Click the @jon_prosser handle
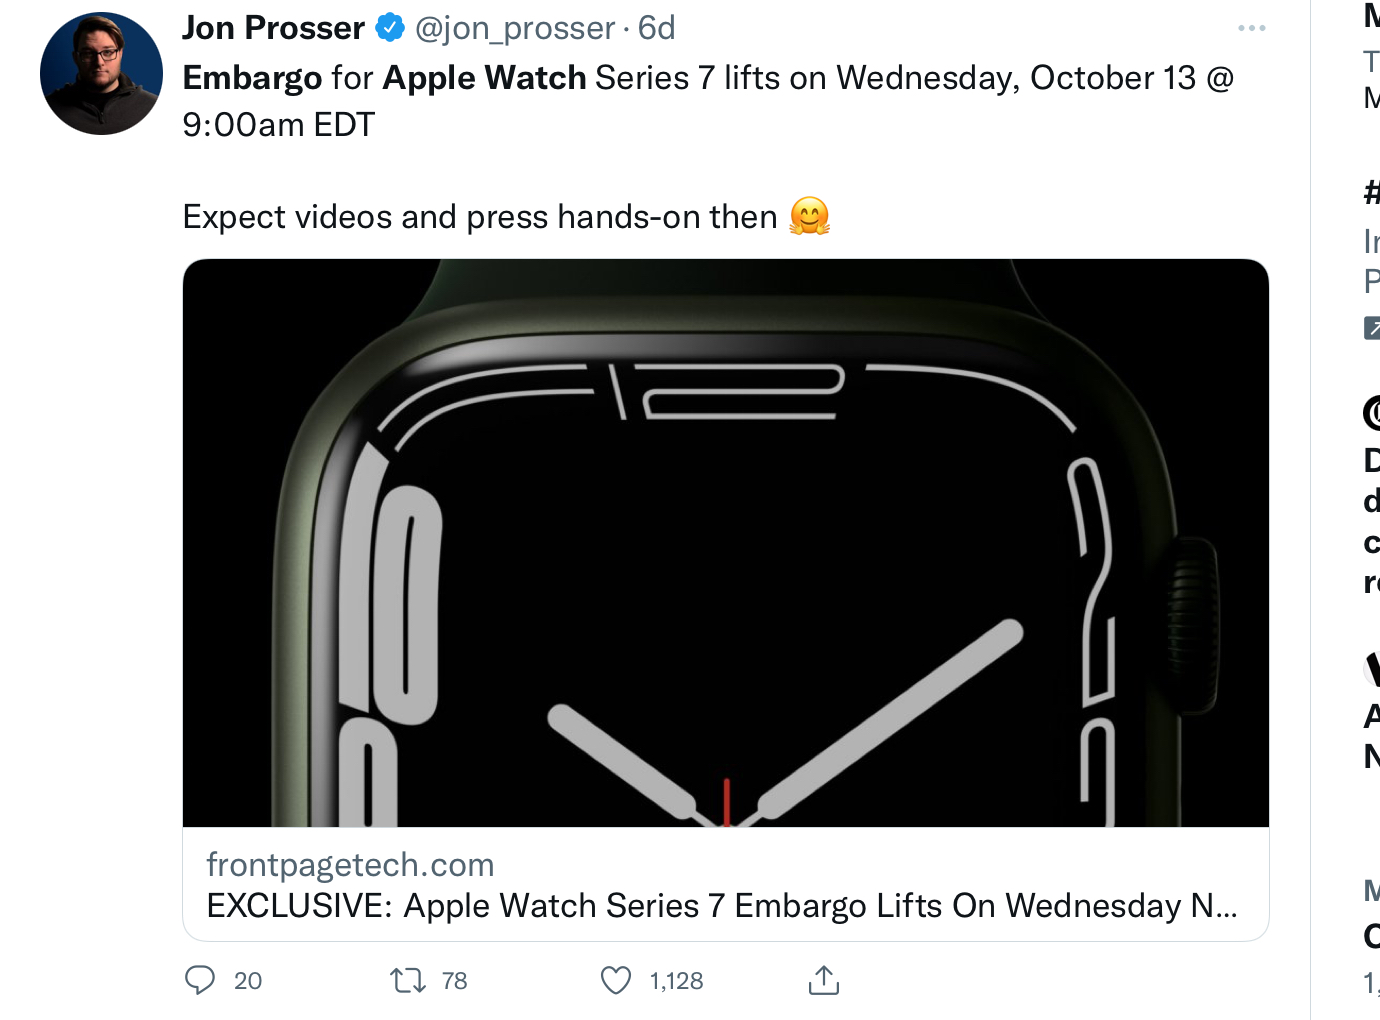Screen dimensions: 1380x1020 click(514, 28)
